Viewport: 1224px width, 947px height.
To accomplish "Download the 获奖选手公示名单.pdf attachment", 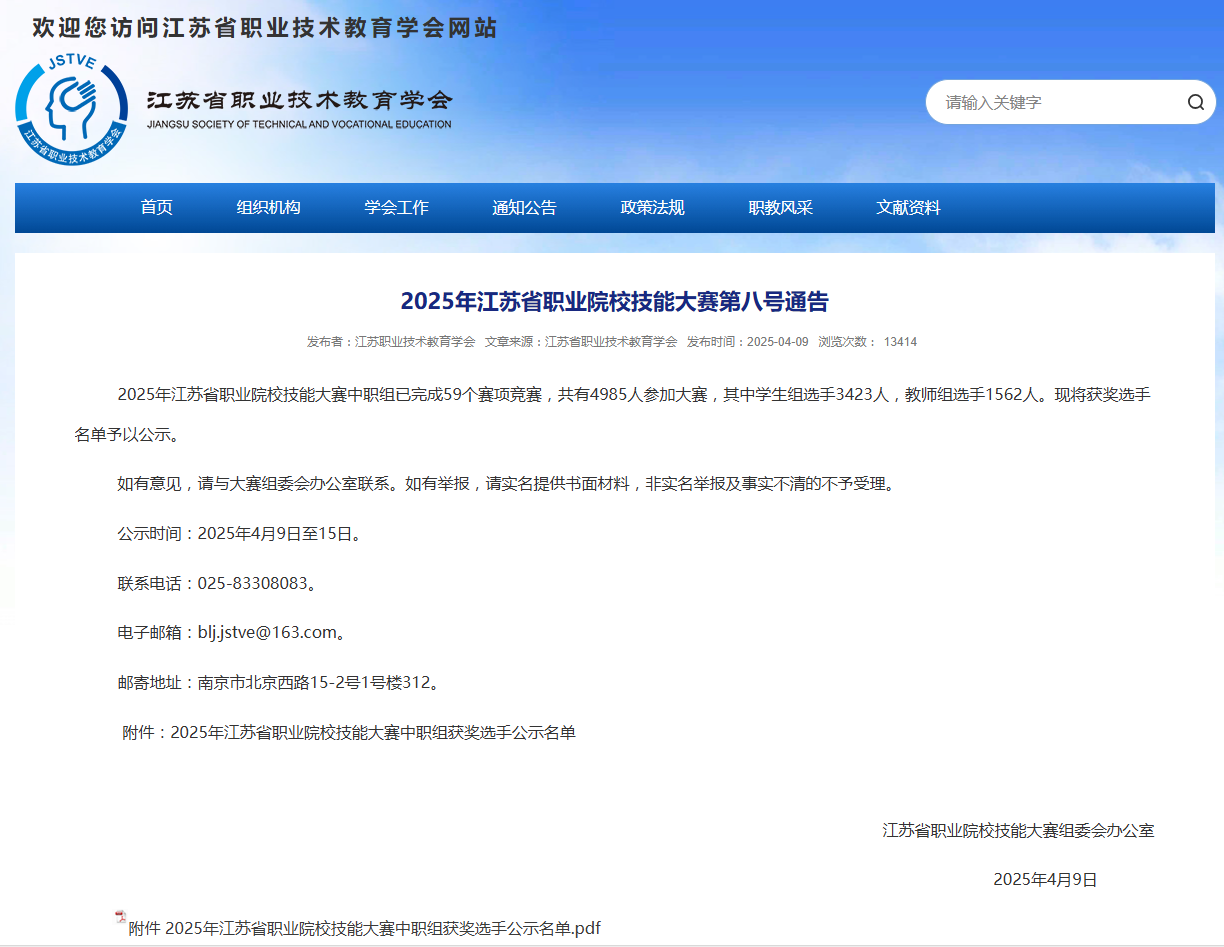I will click(x=365, y=928).
